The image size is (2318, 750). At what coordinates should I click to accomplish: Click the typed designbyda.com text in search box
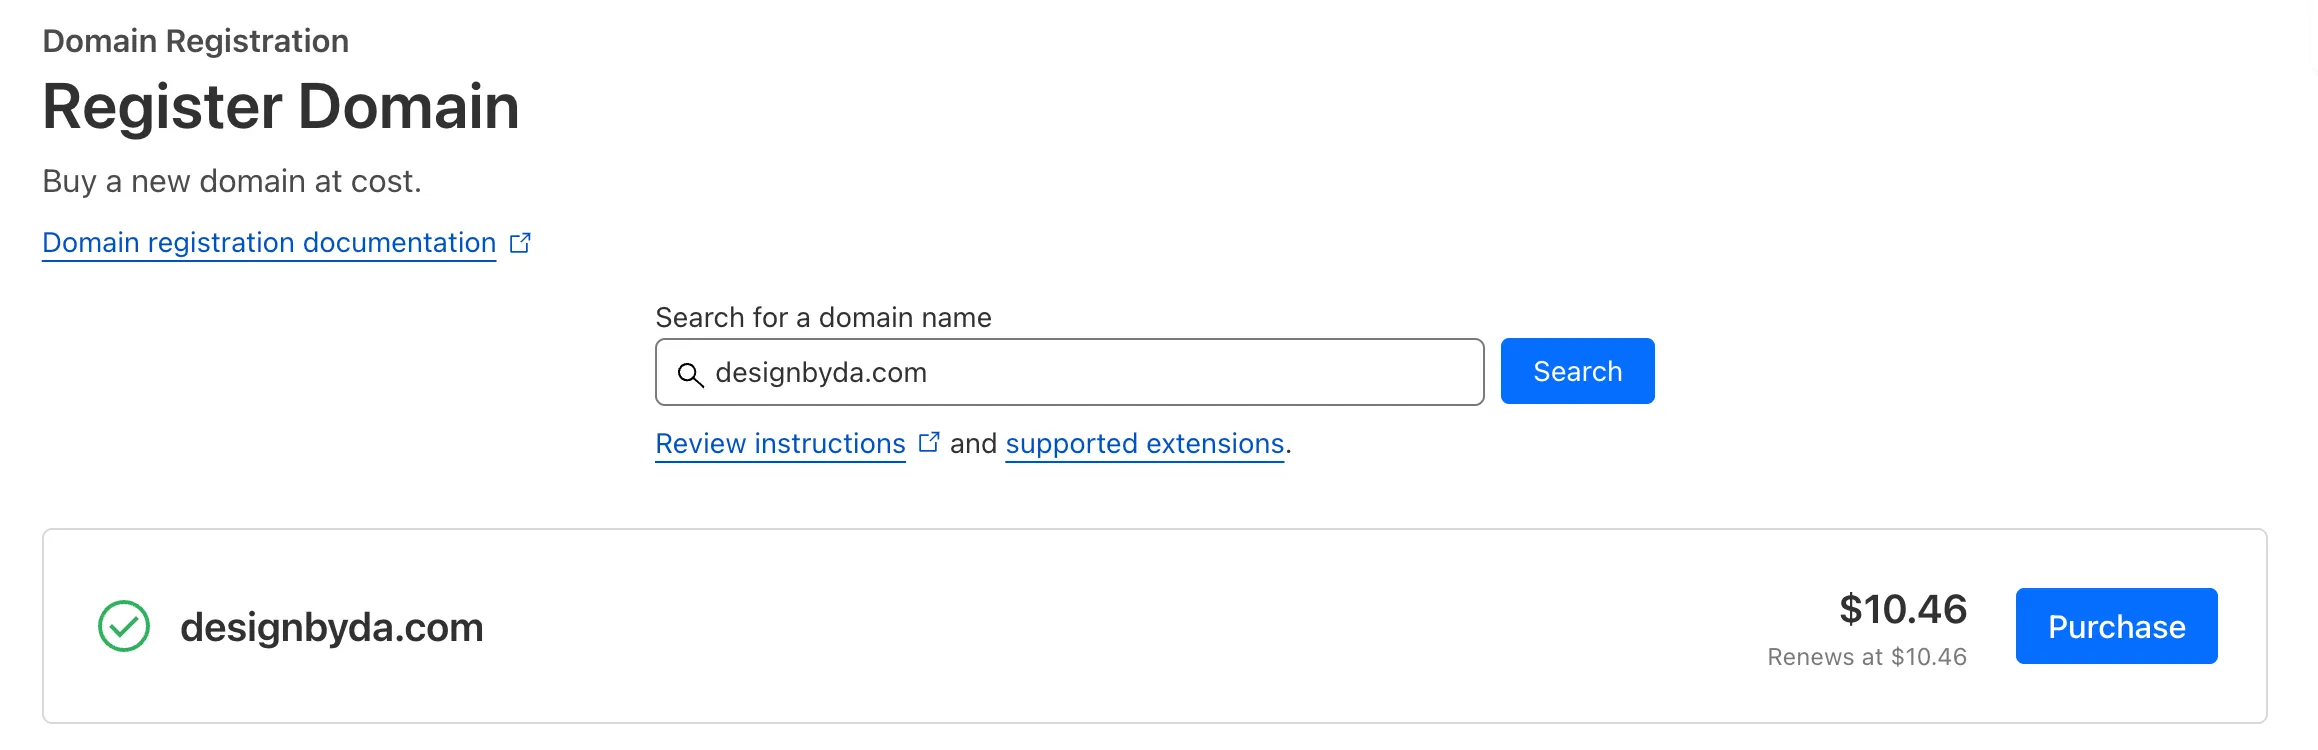coord(821,372)
